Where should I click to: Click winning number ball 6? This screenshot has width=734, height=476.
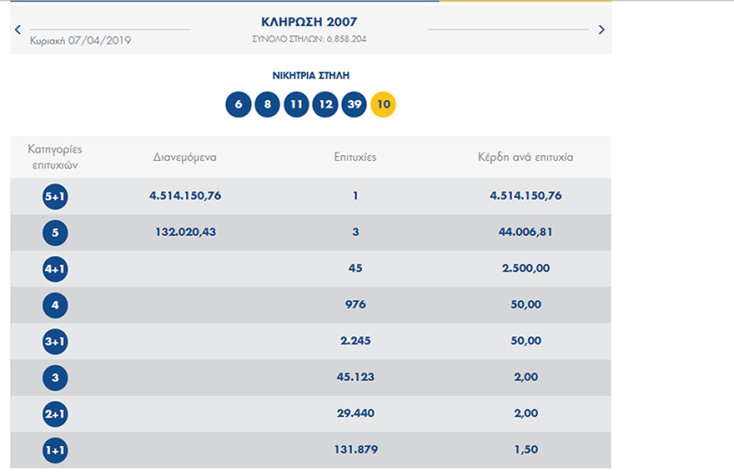(238, 105)
